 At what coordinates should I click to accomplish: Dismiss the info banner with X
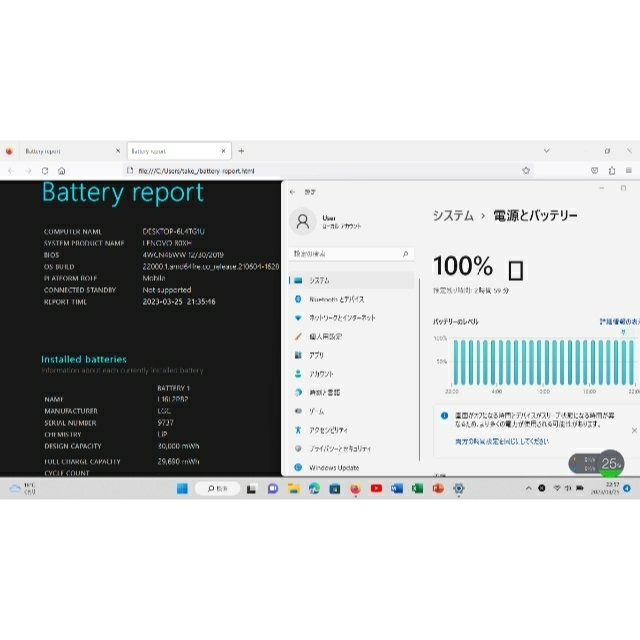tap(634, 431)
